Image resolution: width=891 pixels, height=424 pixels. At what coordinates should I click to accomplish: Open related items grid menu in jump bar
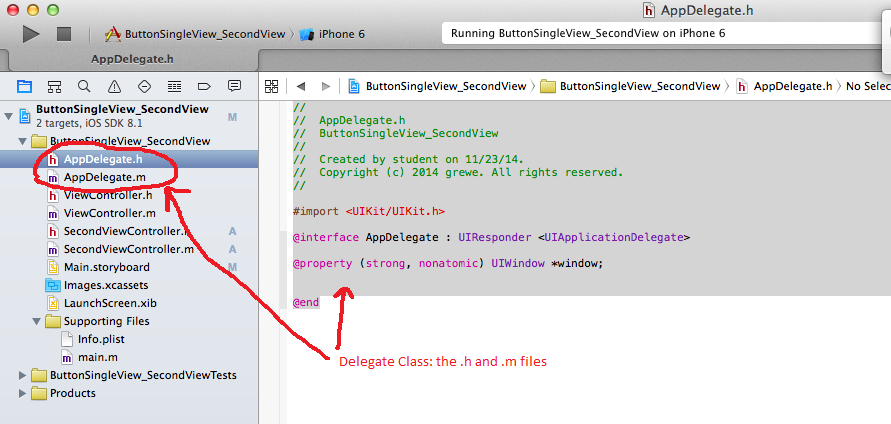click(x=270, y=86)
